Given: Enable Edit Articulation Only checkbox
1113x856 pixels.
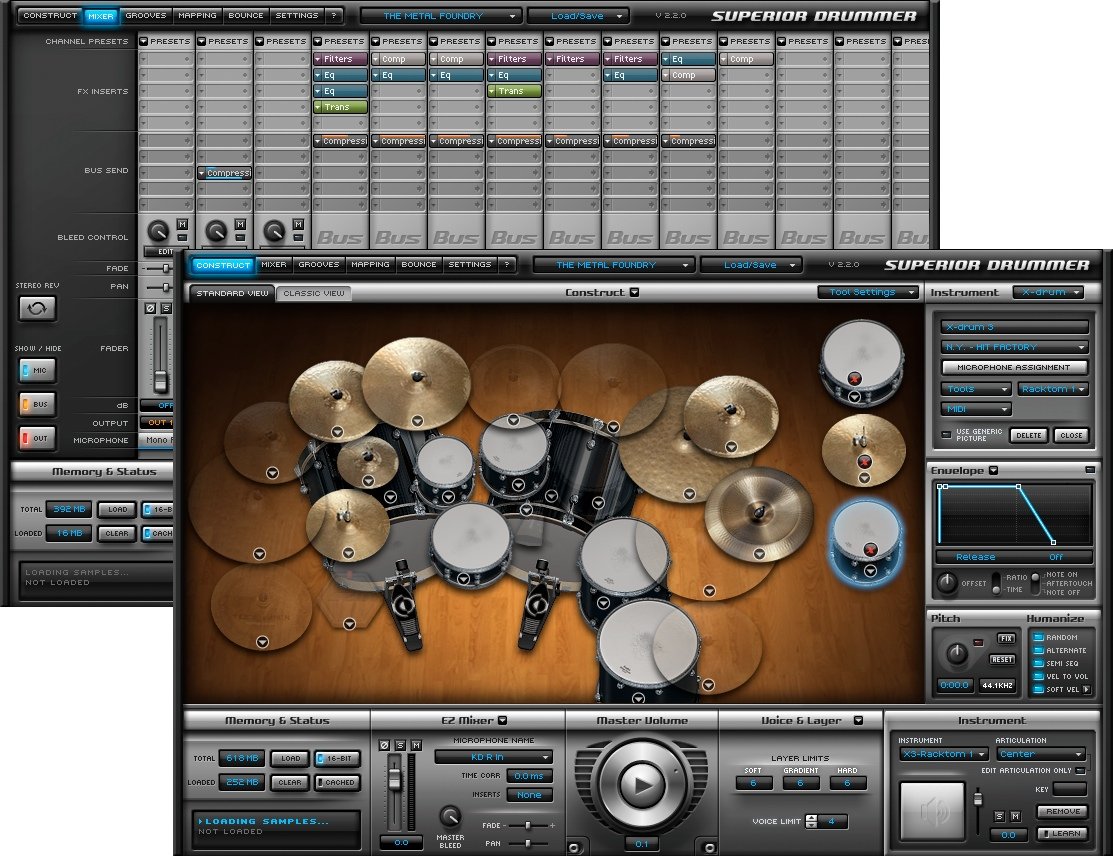Looking at the screenshot, I should [x=1080, y=770].
